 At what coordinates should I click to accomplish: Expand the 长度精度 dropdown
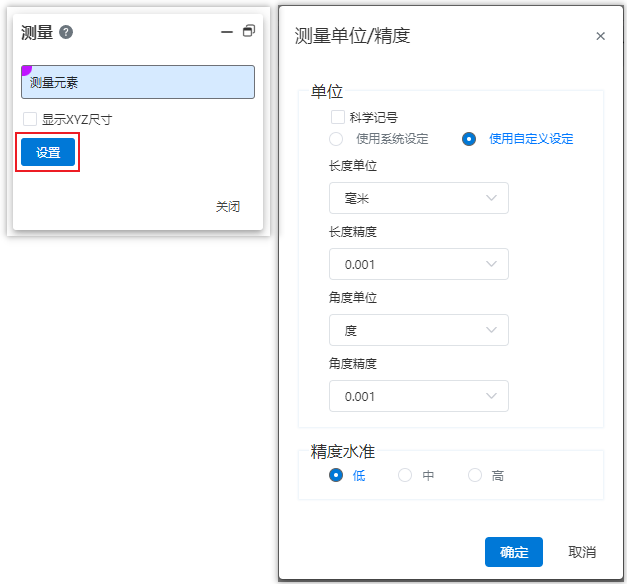419,264
